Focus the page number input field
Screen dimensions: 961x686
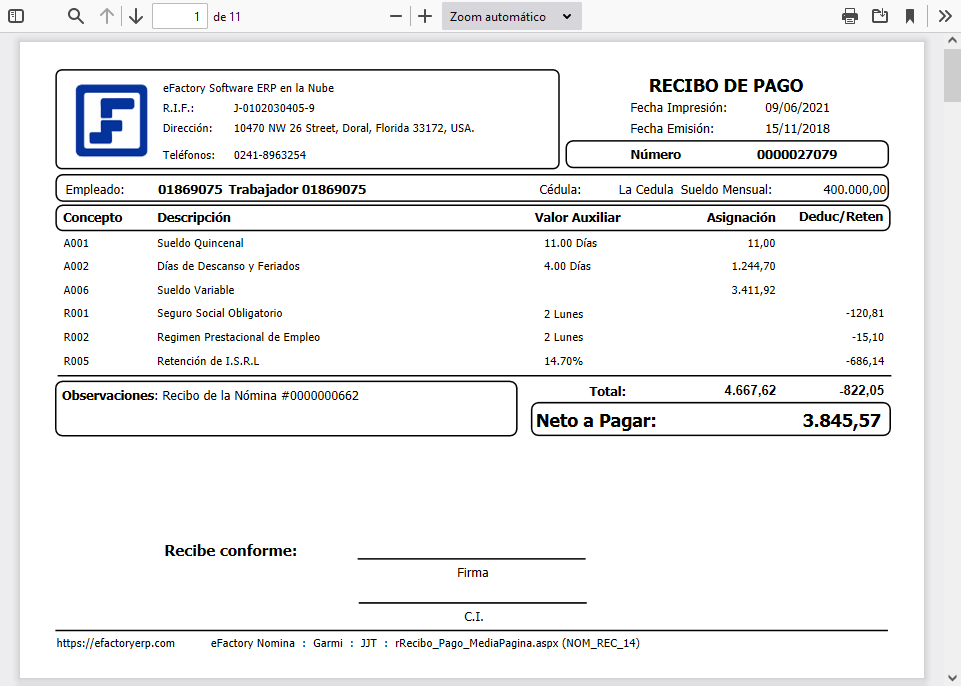tap(180, 16)
